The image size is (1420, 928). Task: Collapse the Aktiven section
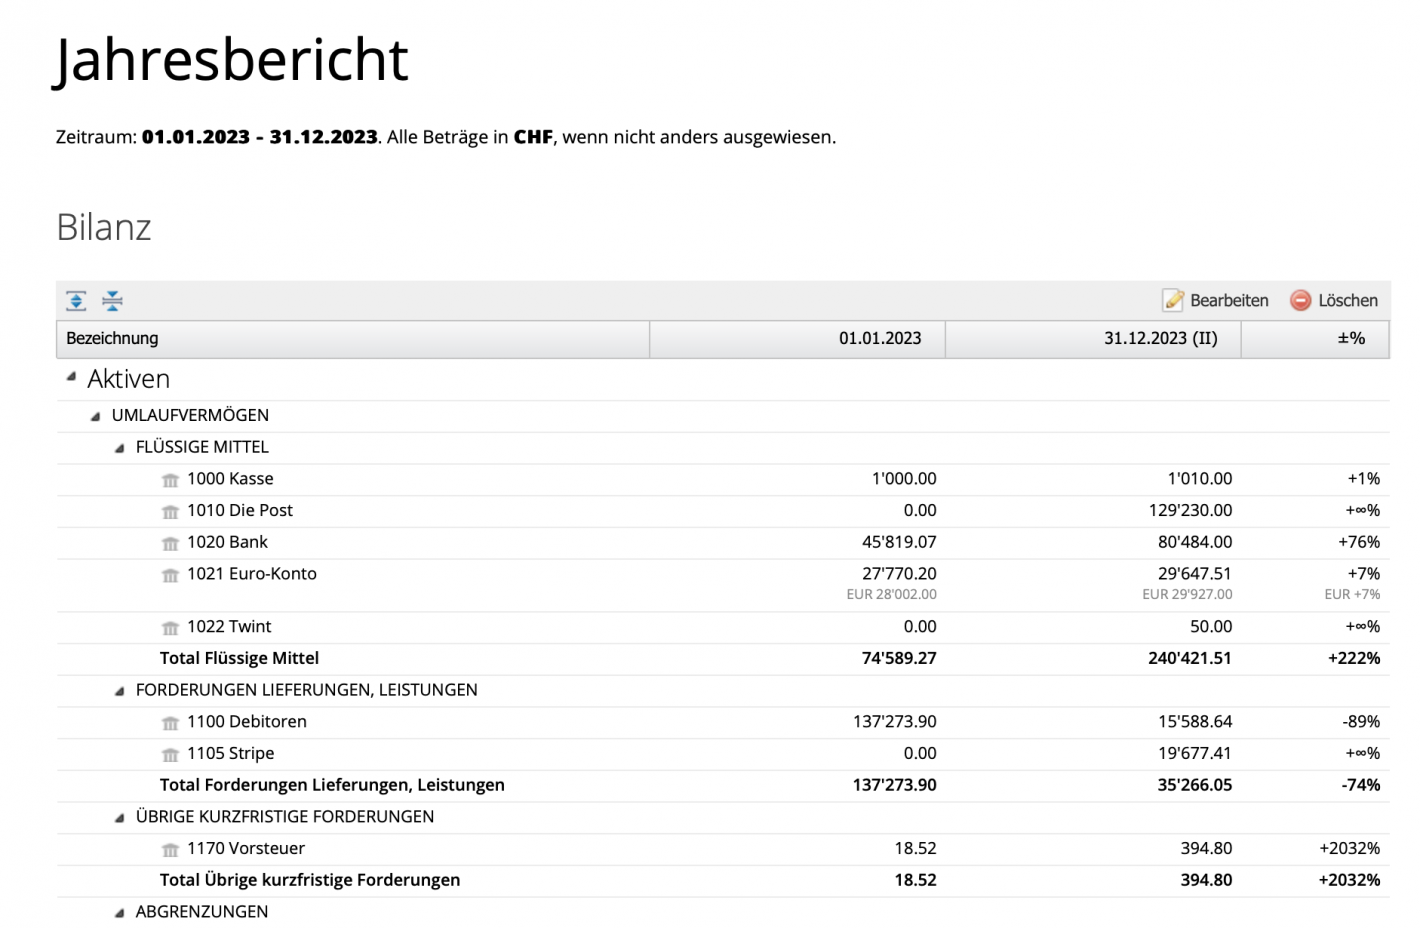point(70,375)
